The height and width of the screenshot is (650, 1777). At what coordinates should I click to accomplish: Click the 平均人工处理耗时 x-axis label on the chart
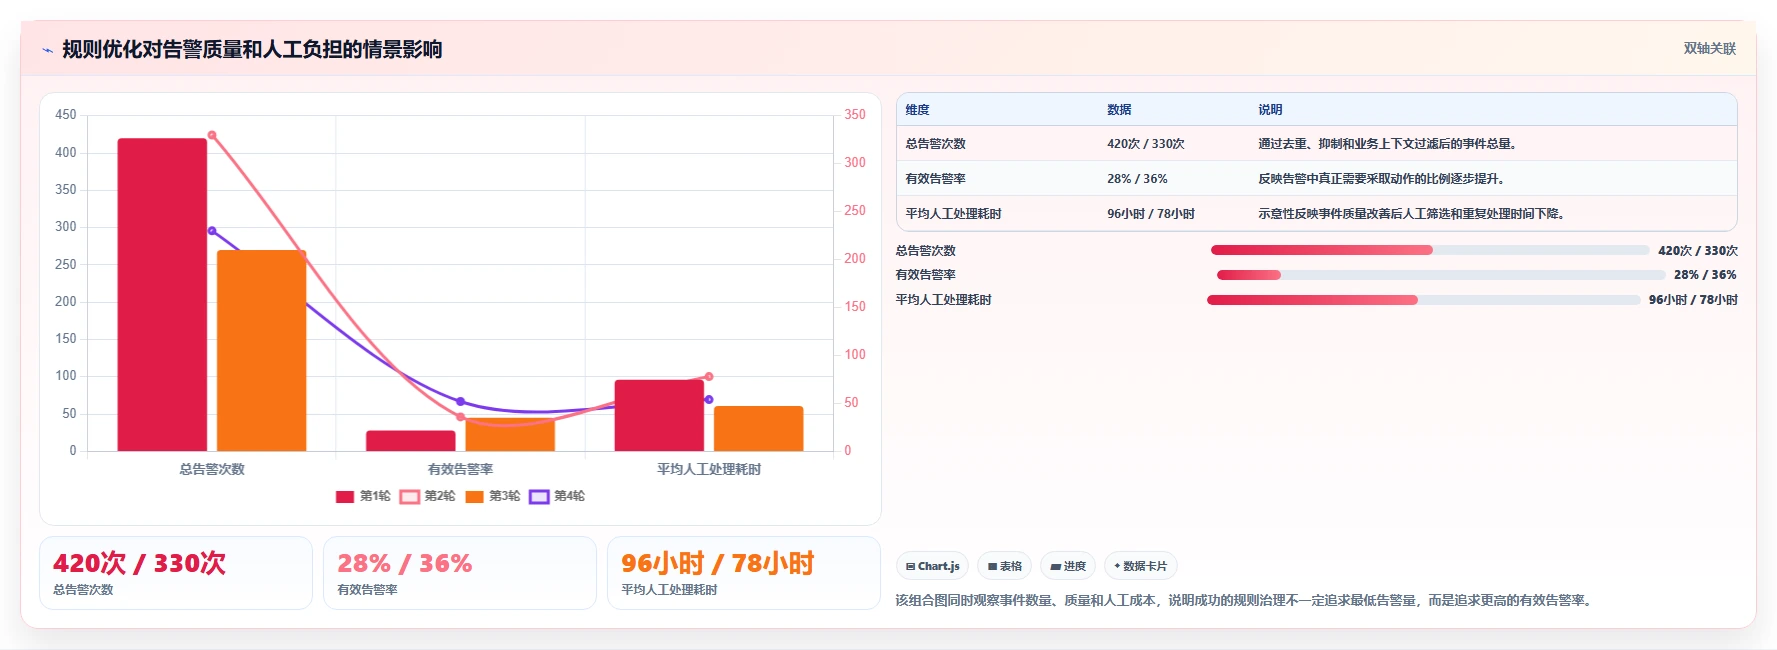[709, 469]
